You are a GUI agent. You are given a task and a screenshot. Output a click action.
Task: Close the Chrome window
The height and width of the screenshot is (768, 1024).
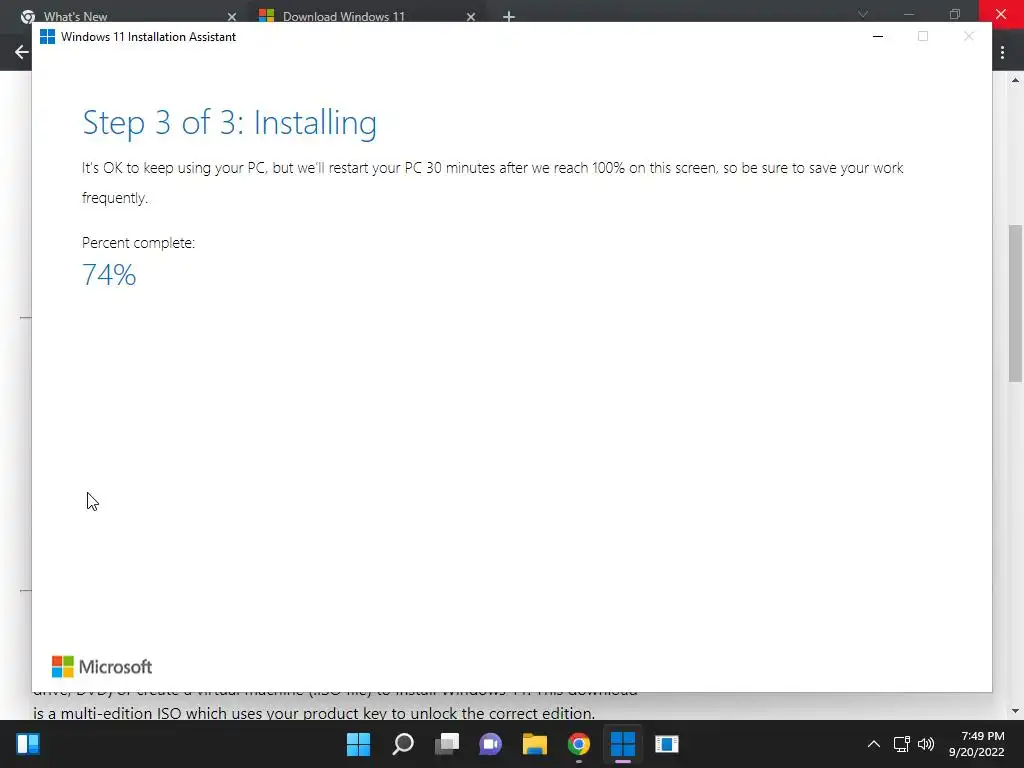coord(1001,14)
